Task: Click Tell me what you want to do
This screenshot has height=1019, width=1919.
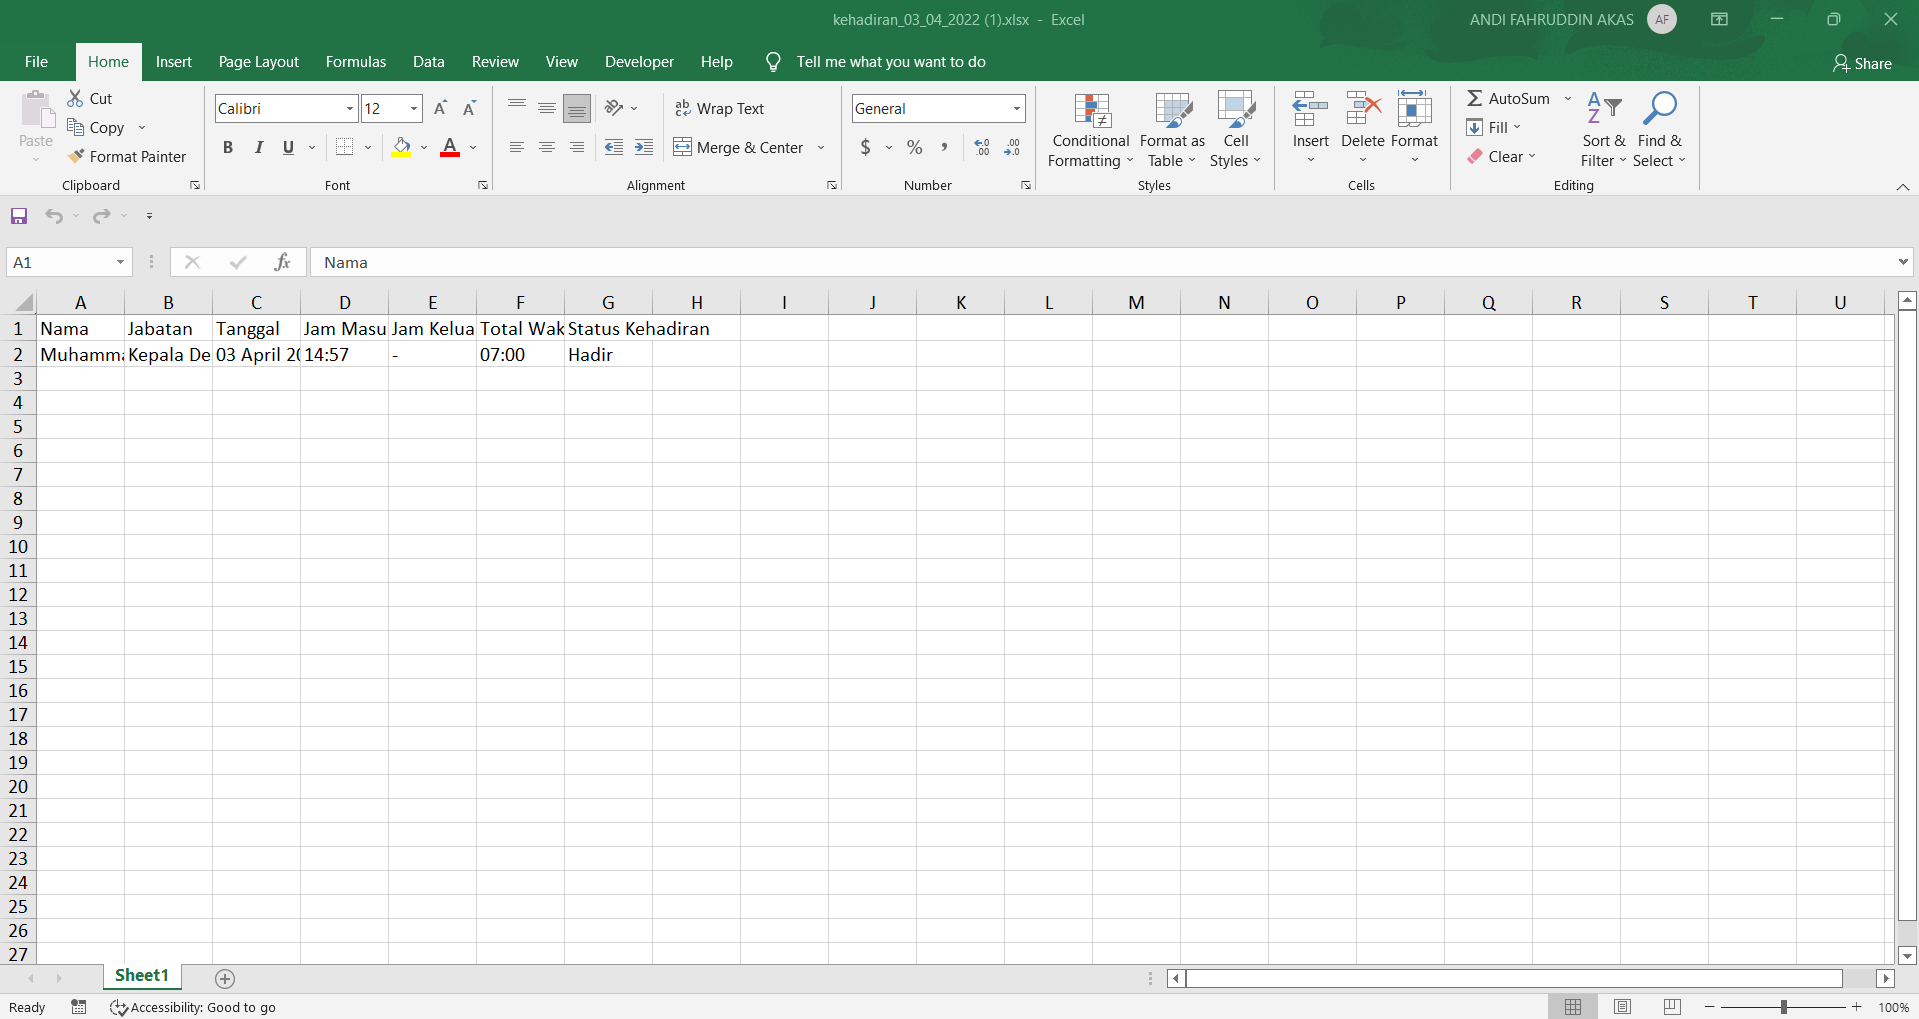Action: pos(891,62)
